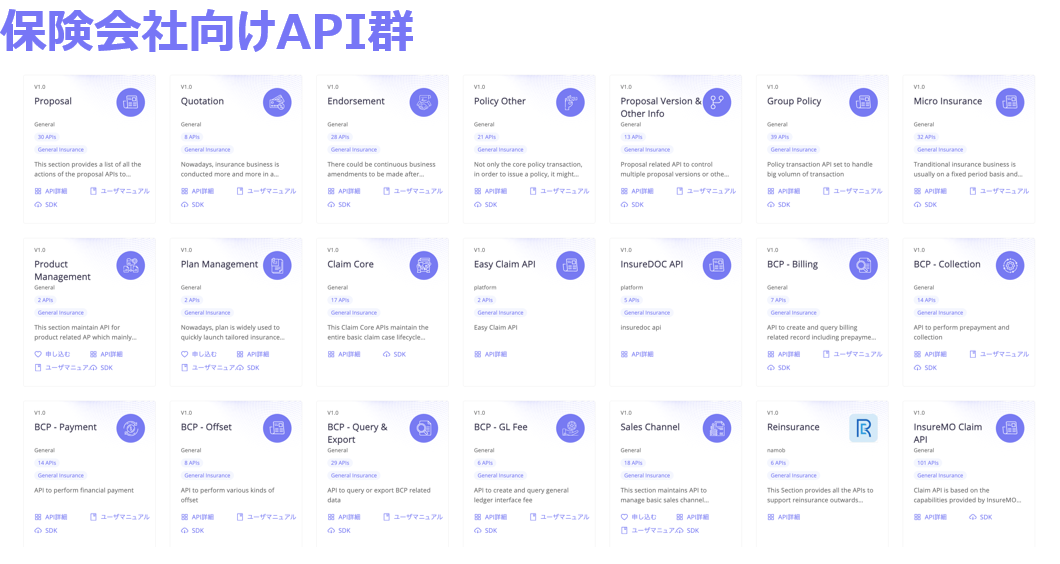Select the Endorsement card title

(356, 101)
